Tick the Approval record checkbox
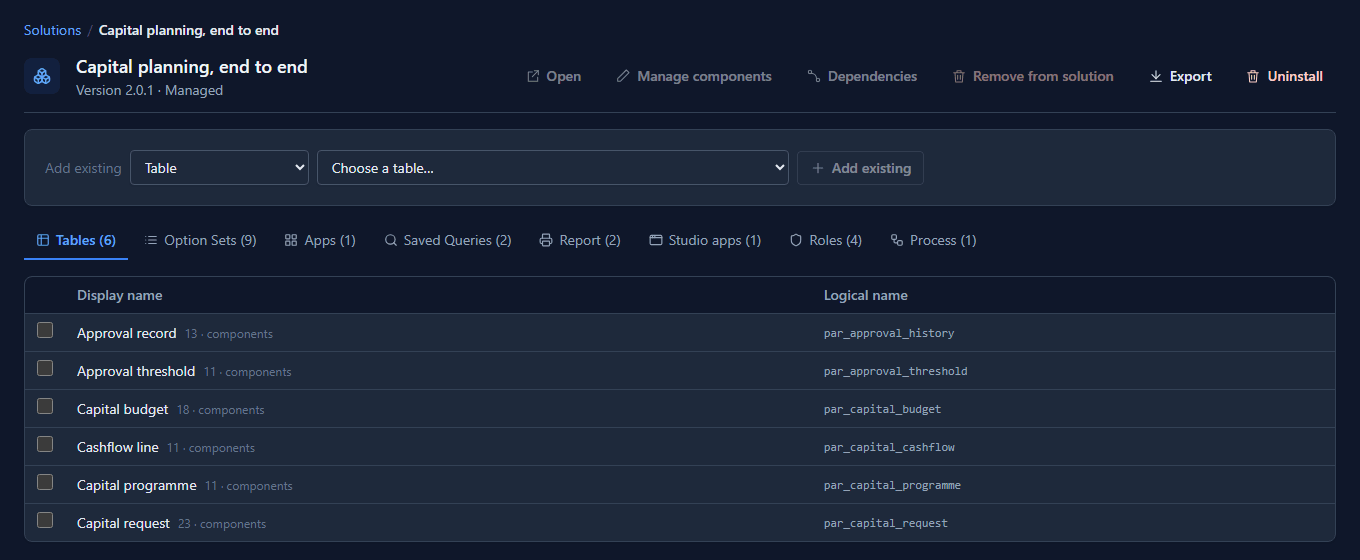1360x560 pixels. point(45,330)
